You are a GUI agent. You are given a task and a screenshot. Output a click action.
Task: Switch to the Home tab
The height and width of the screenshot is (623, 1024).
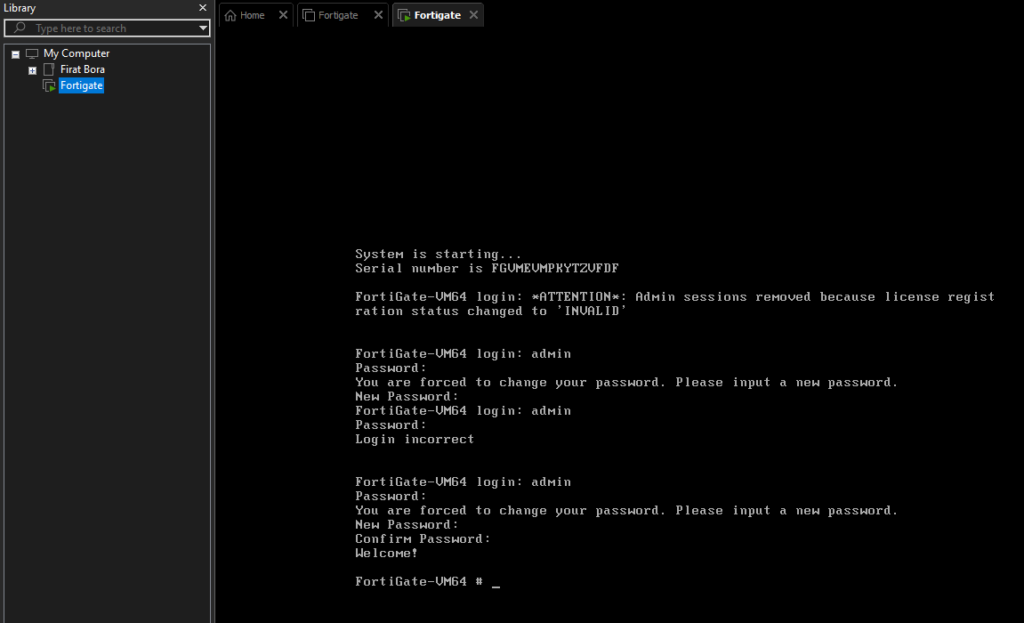pyautogui.click(x=252, y=15)
